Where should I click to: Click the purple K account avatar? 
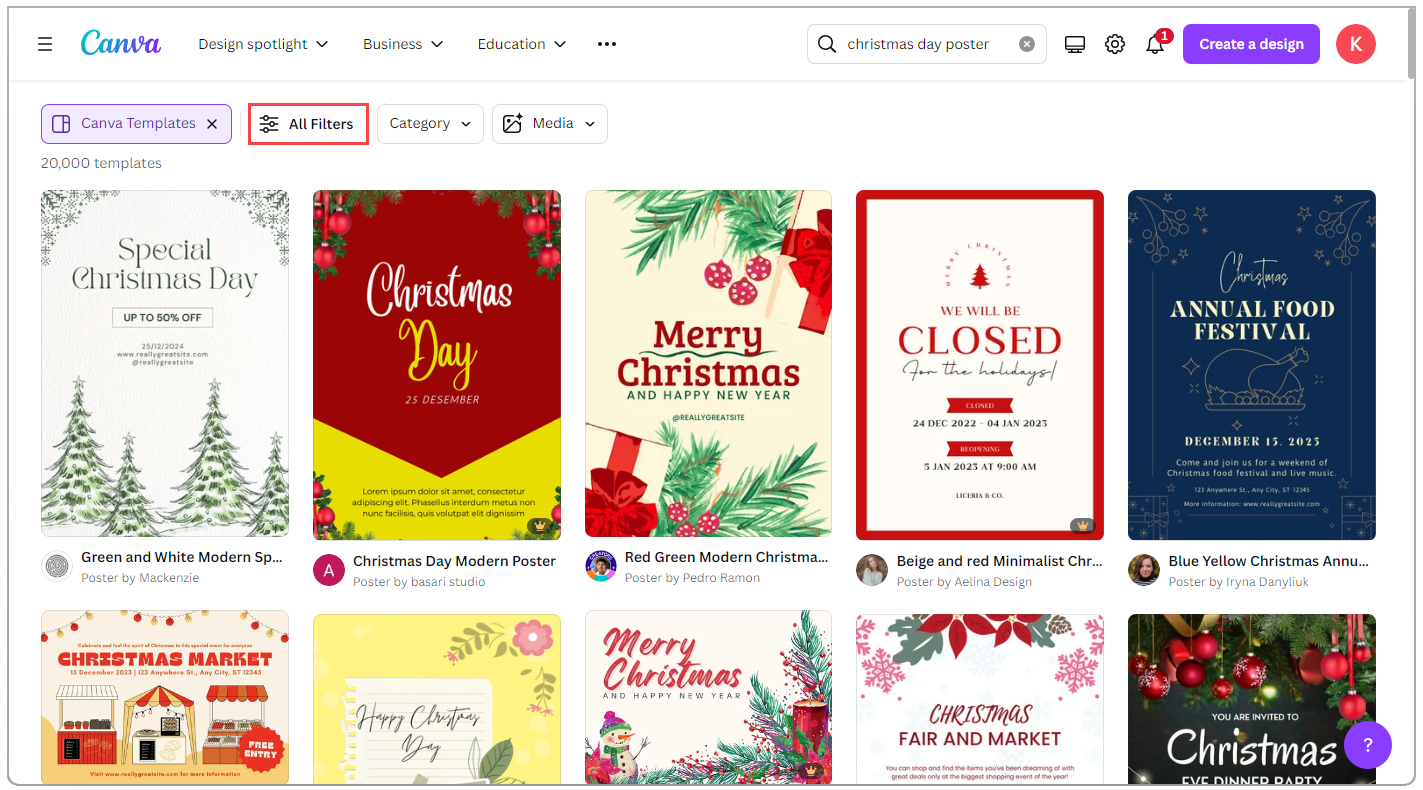(1355, 43)
